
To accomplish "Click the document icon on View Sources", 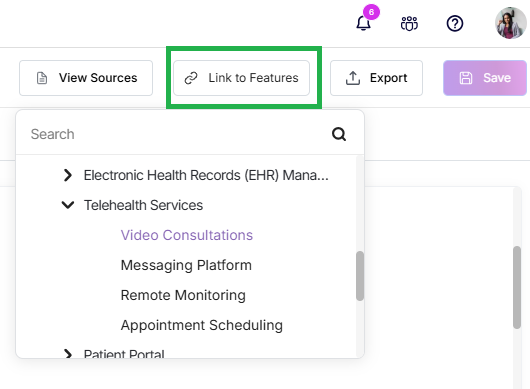I will click(42, 78).
